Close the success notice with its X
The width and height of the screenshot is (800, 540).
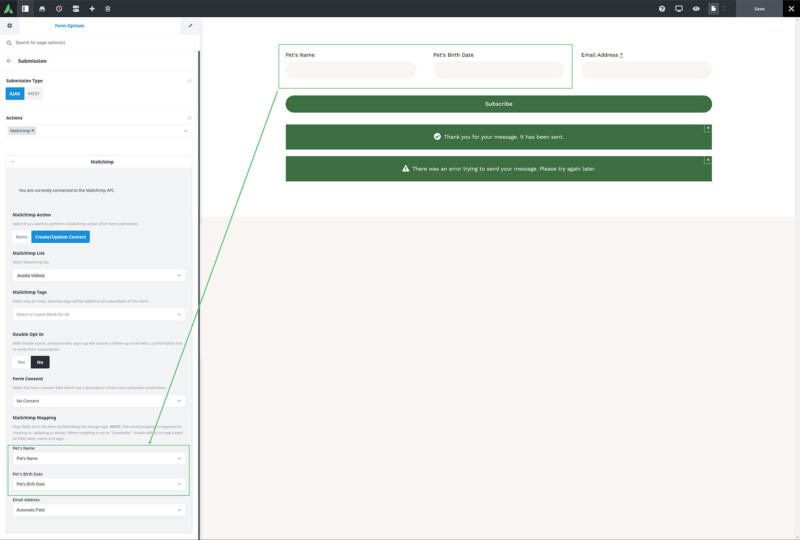click(x=708, y=128)
